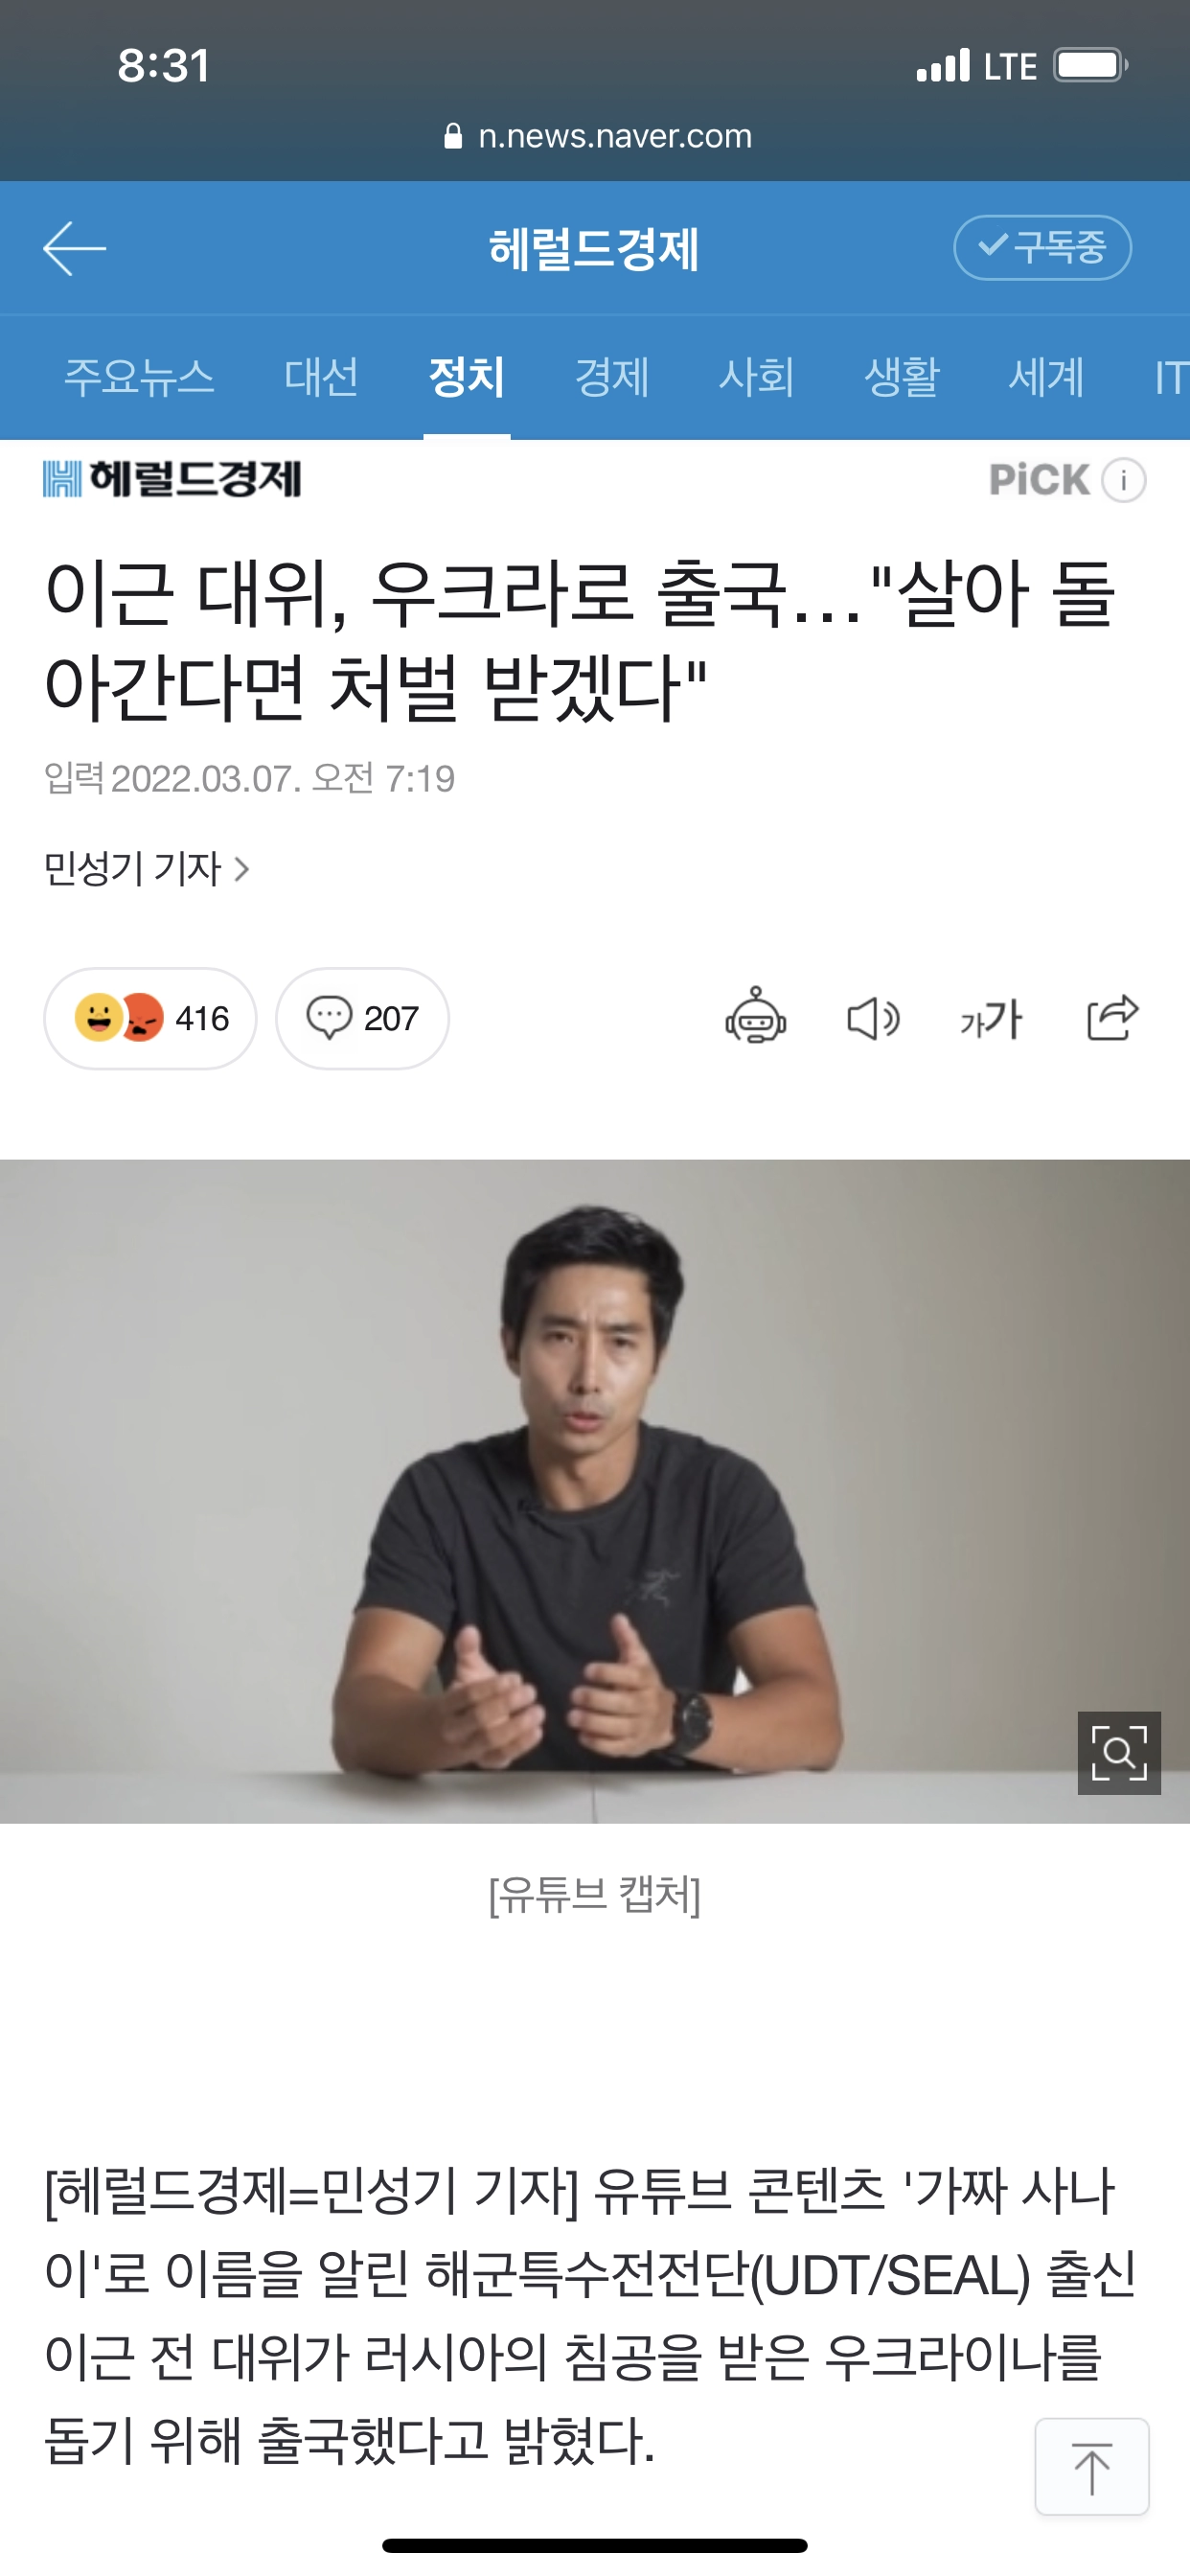Switch to 주요뉴스 tab

pos(139,377)
